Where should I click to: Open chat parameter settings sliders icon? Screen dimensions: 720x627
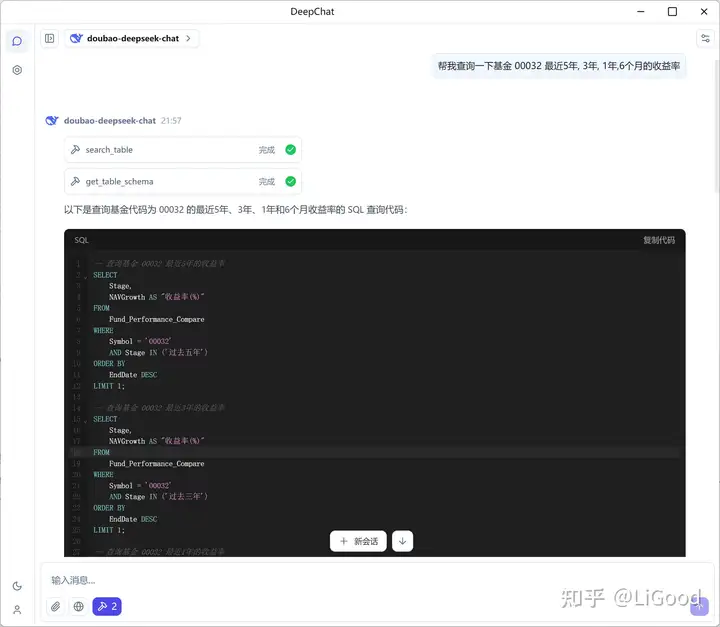pyautogui.click(x=705, y=39)
